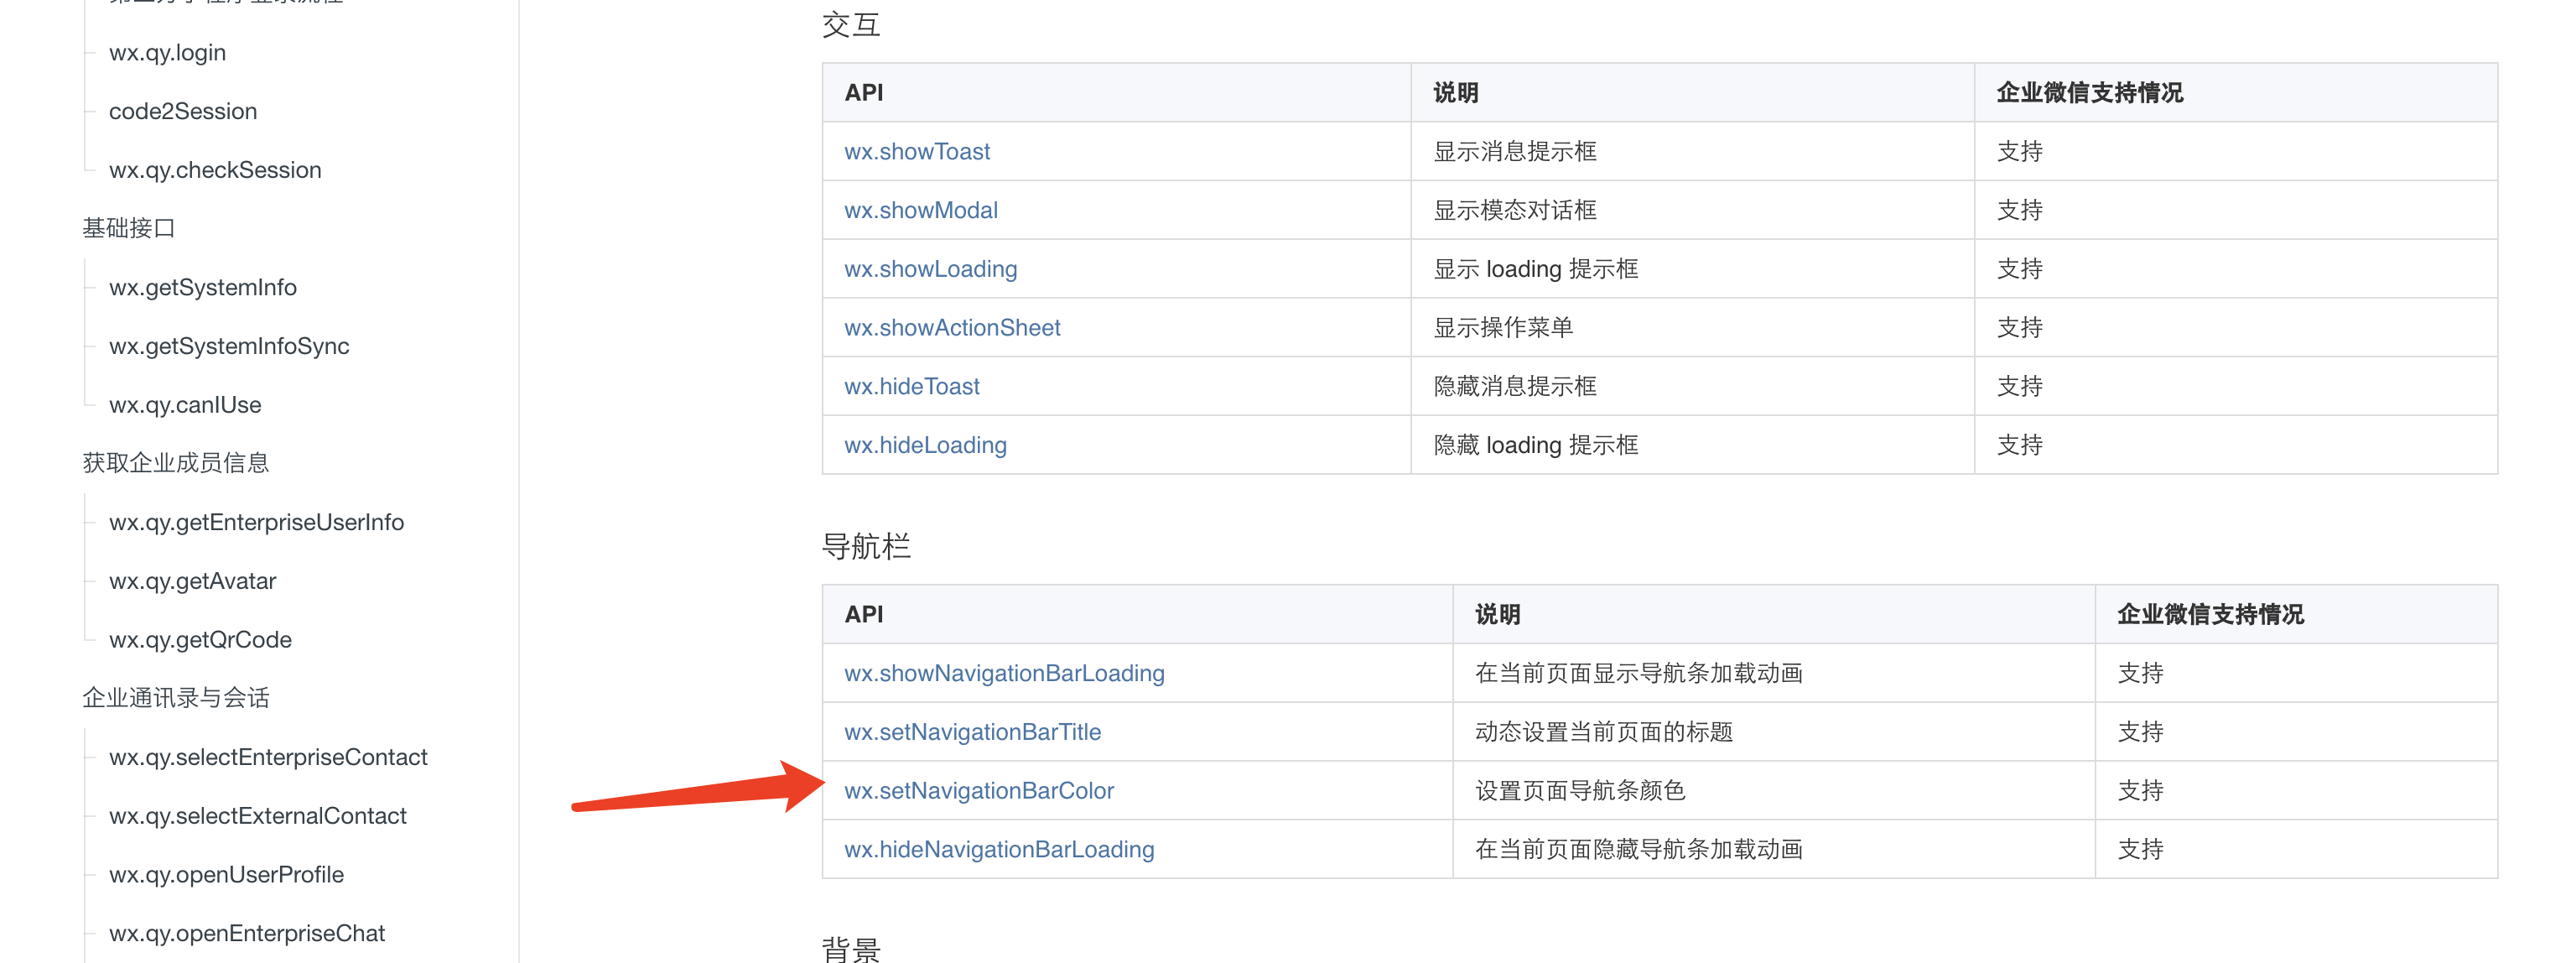Select wx.qy.login in the sidebar

coord(167,52)
